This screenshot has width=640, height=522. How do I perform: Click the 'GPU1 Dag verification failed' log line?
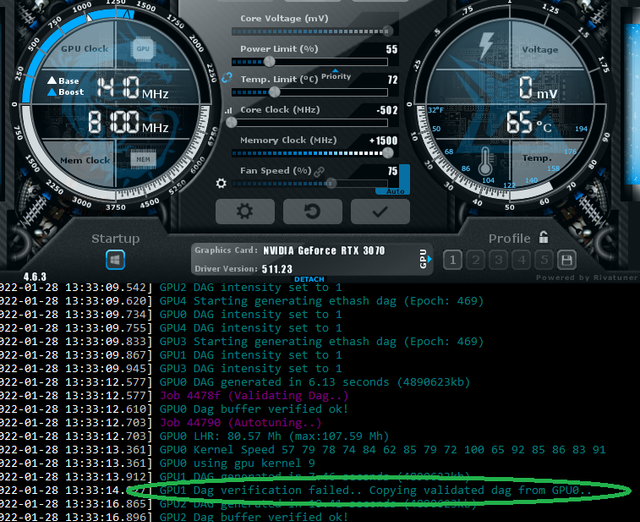(x=375, y=490)
